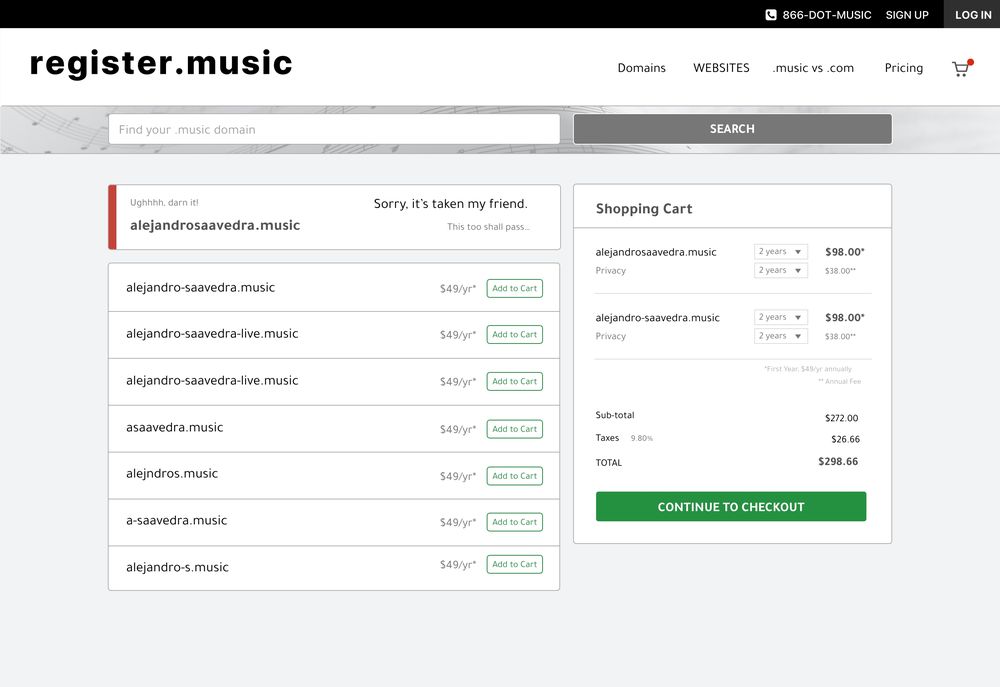Open the .music vs .com page
This screenshot has height=687, width=1000.
(813, 68)
